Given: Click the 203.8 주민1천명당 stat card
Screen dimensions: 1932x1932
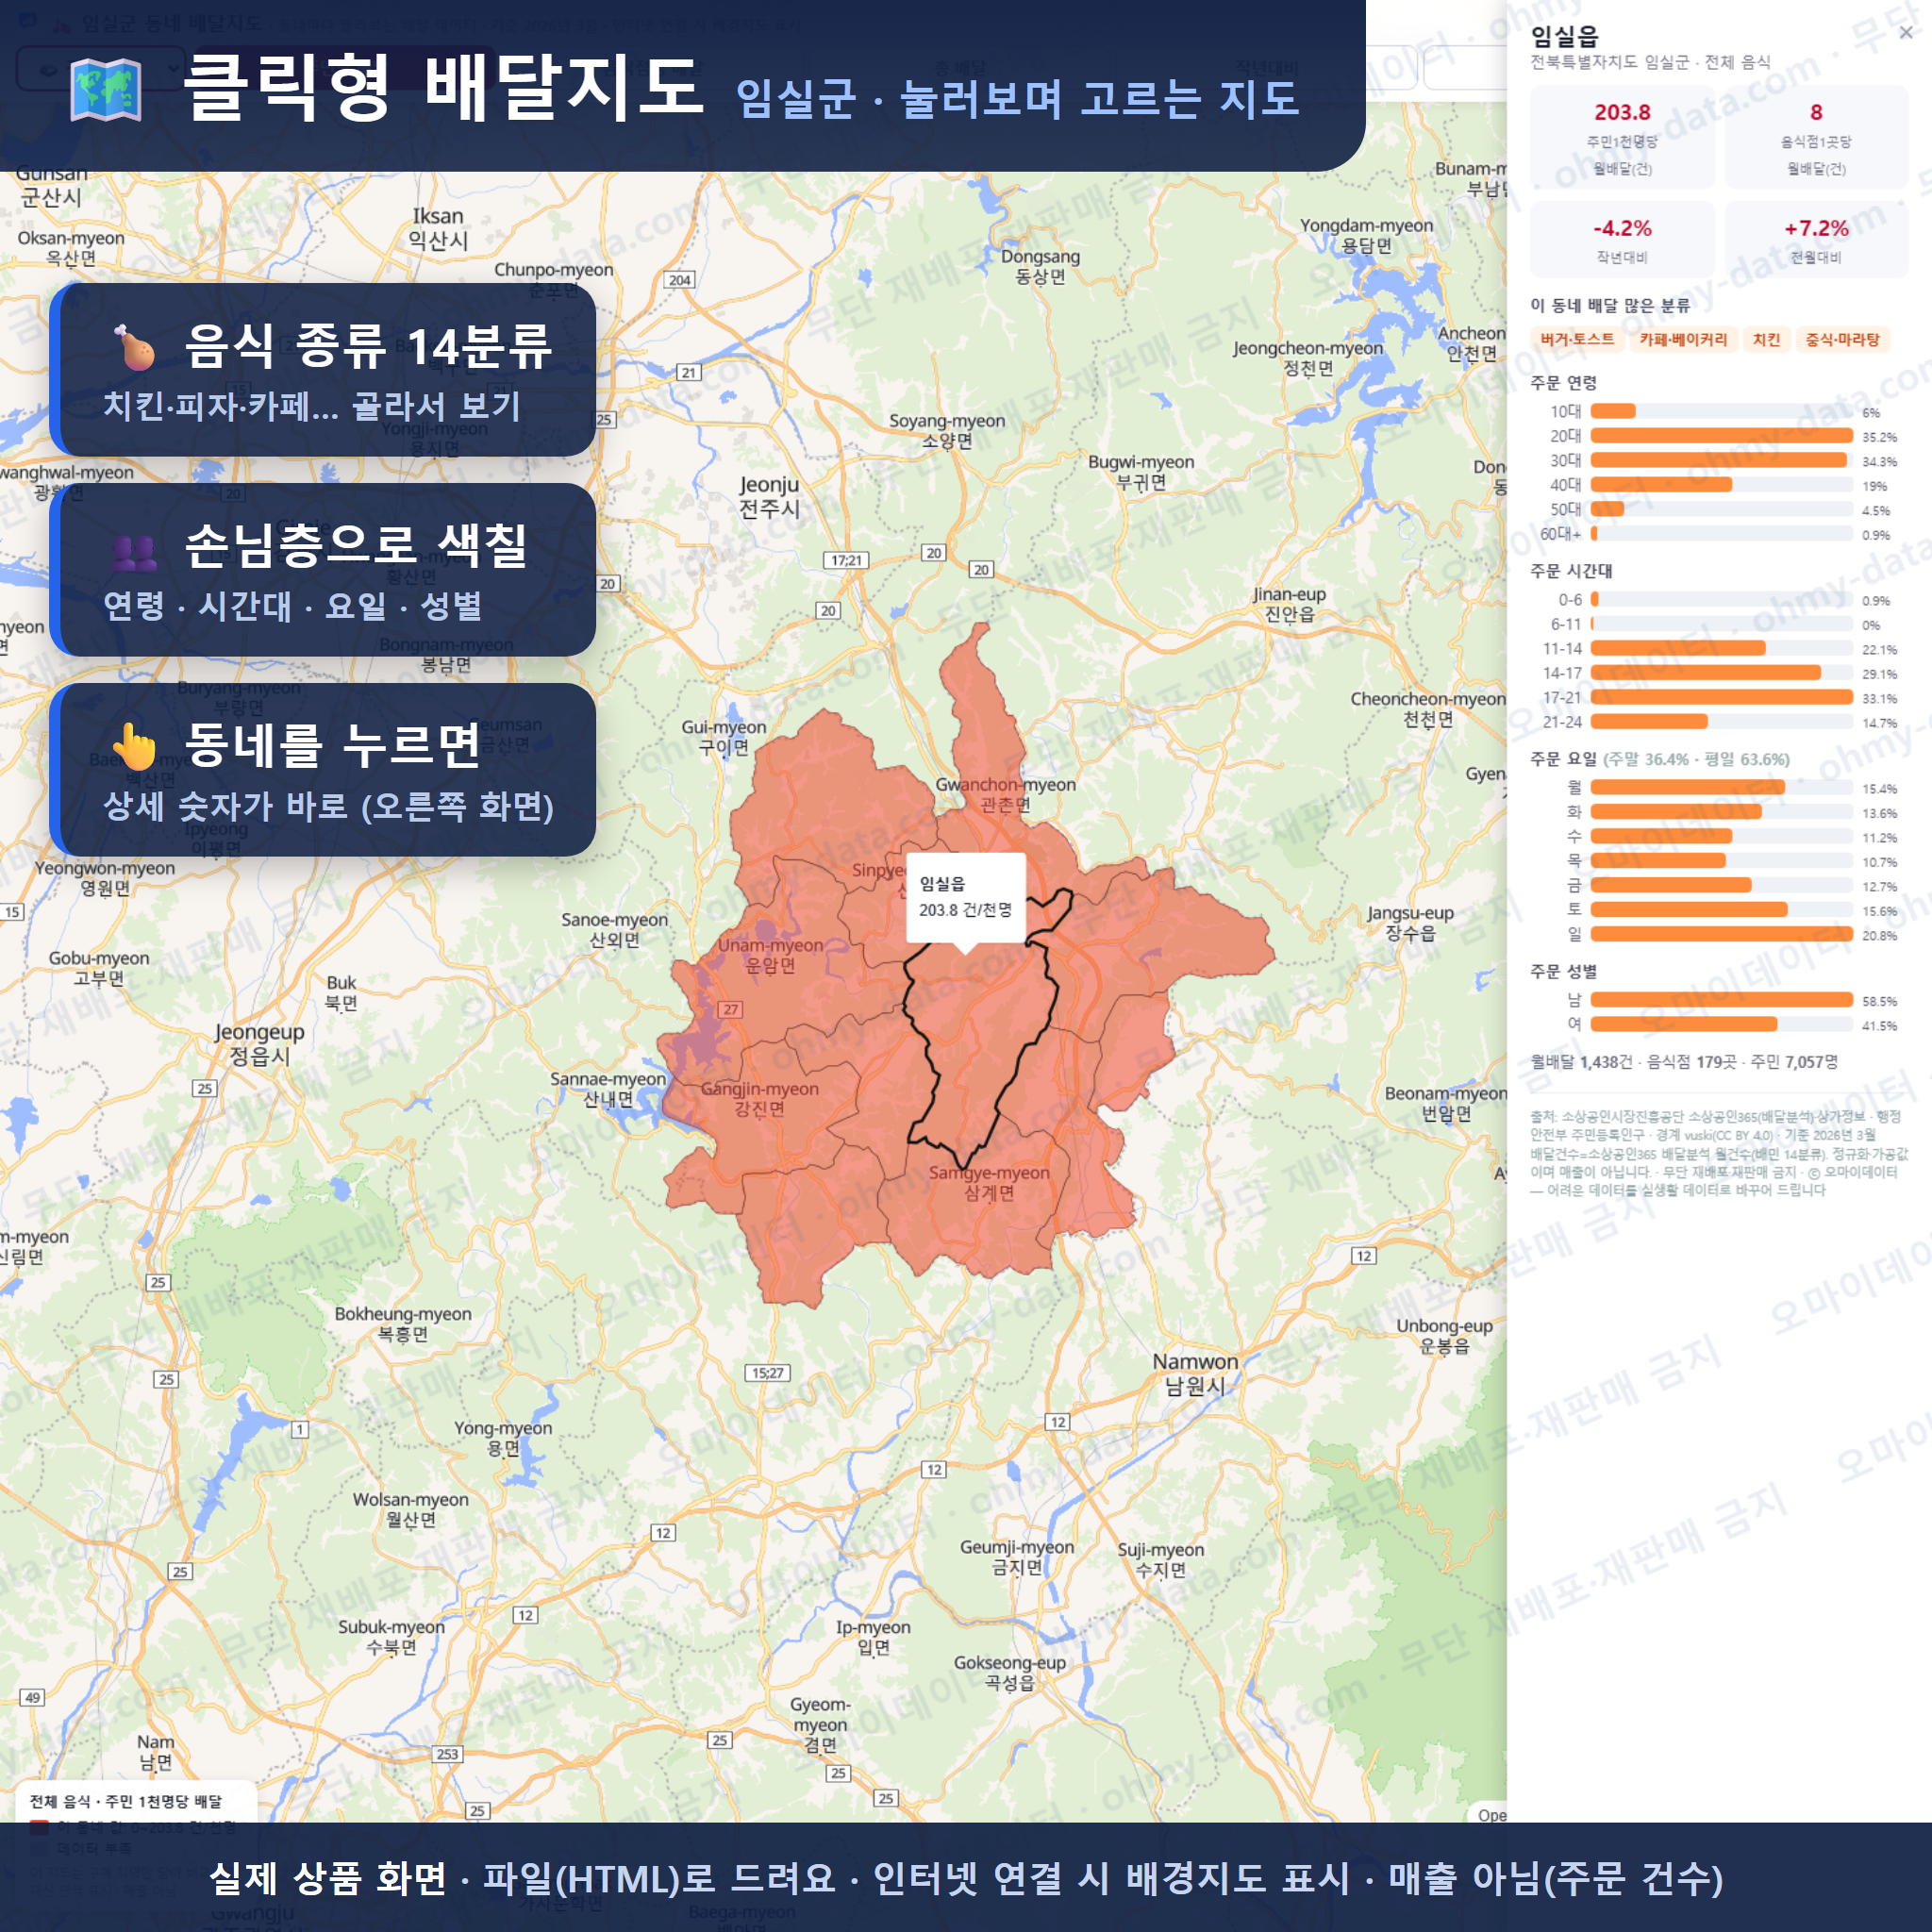Looking at the screenshot, I should [x=1622, y=137].
